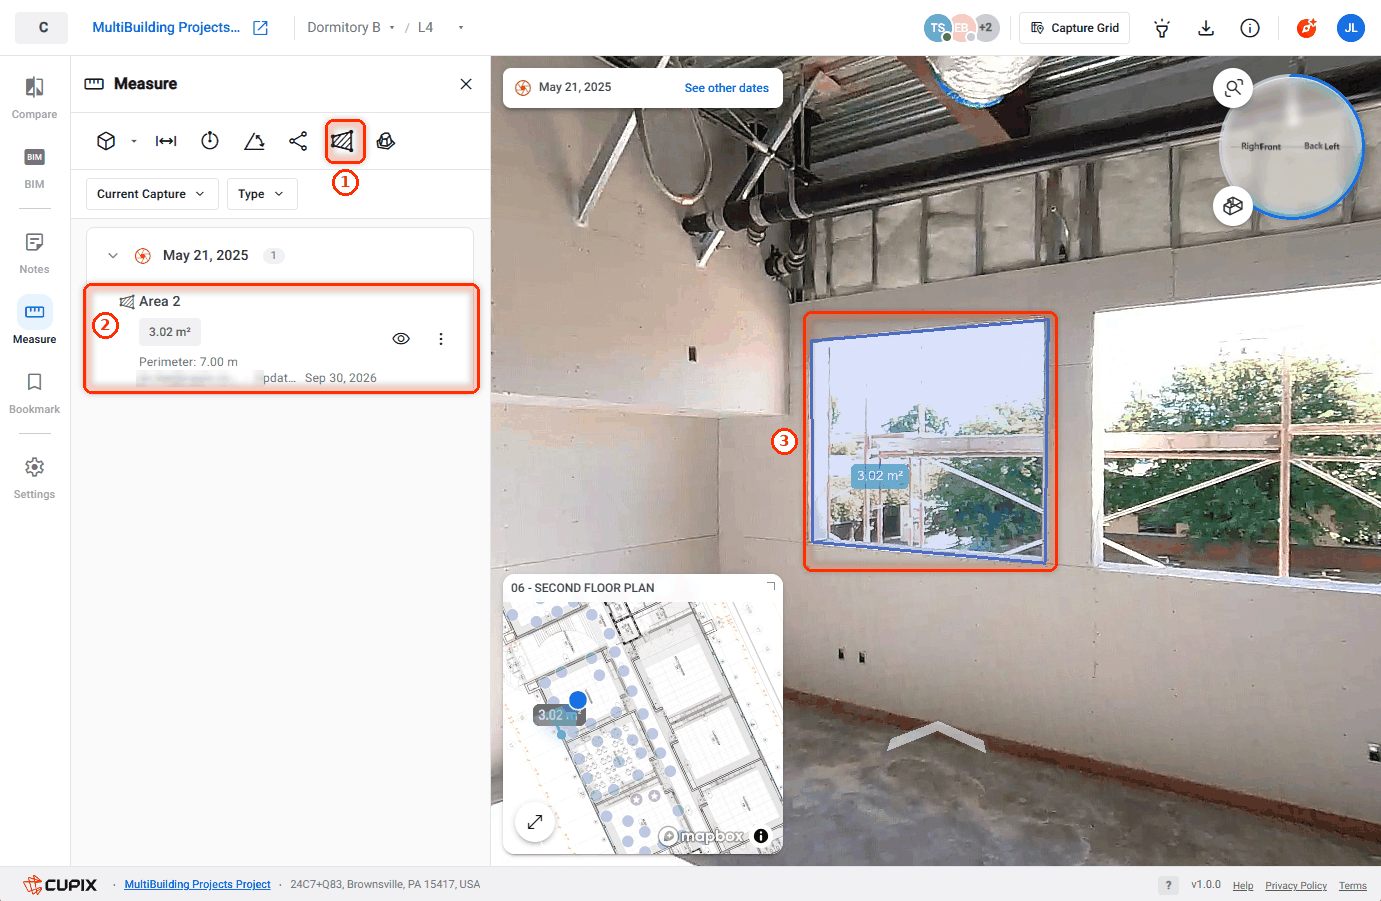Open the footer question mark help button

pyautogui.click(x=1168, y=885)
